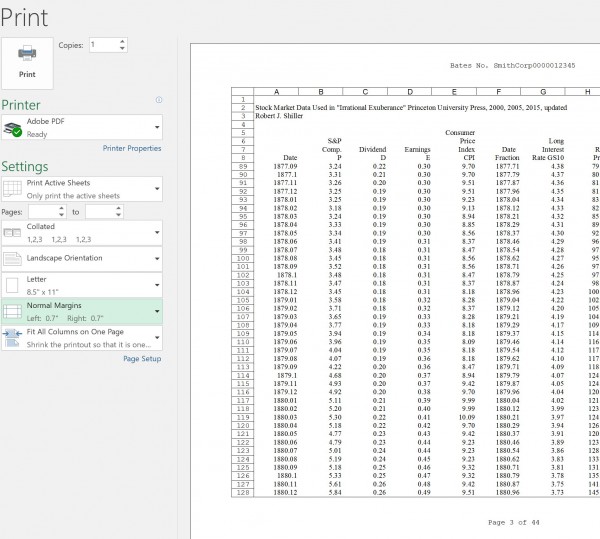Click the Normal Margins icon
This screenshot has width=600, height=539.
click(x=14, y=310)
